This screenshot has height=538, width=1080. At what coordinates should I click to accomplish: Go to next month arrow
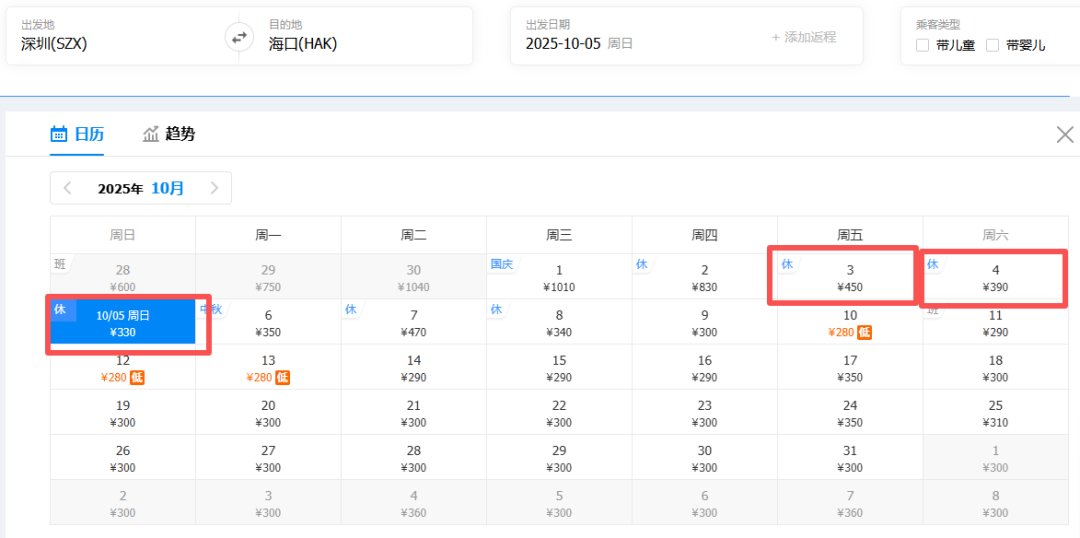coord(214,188)
